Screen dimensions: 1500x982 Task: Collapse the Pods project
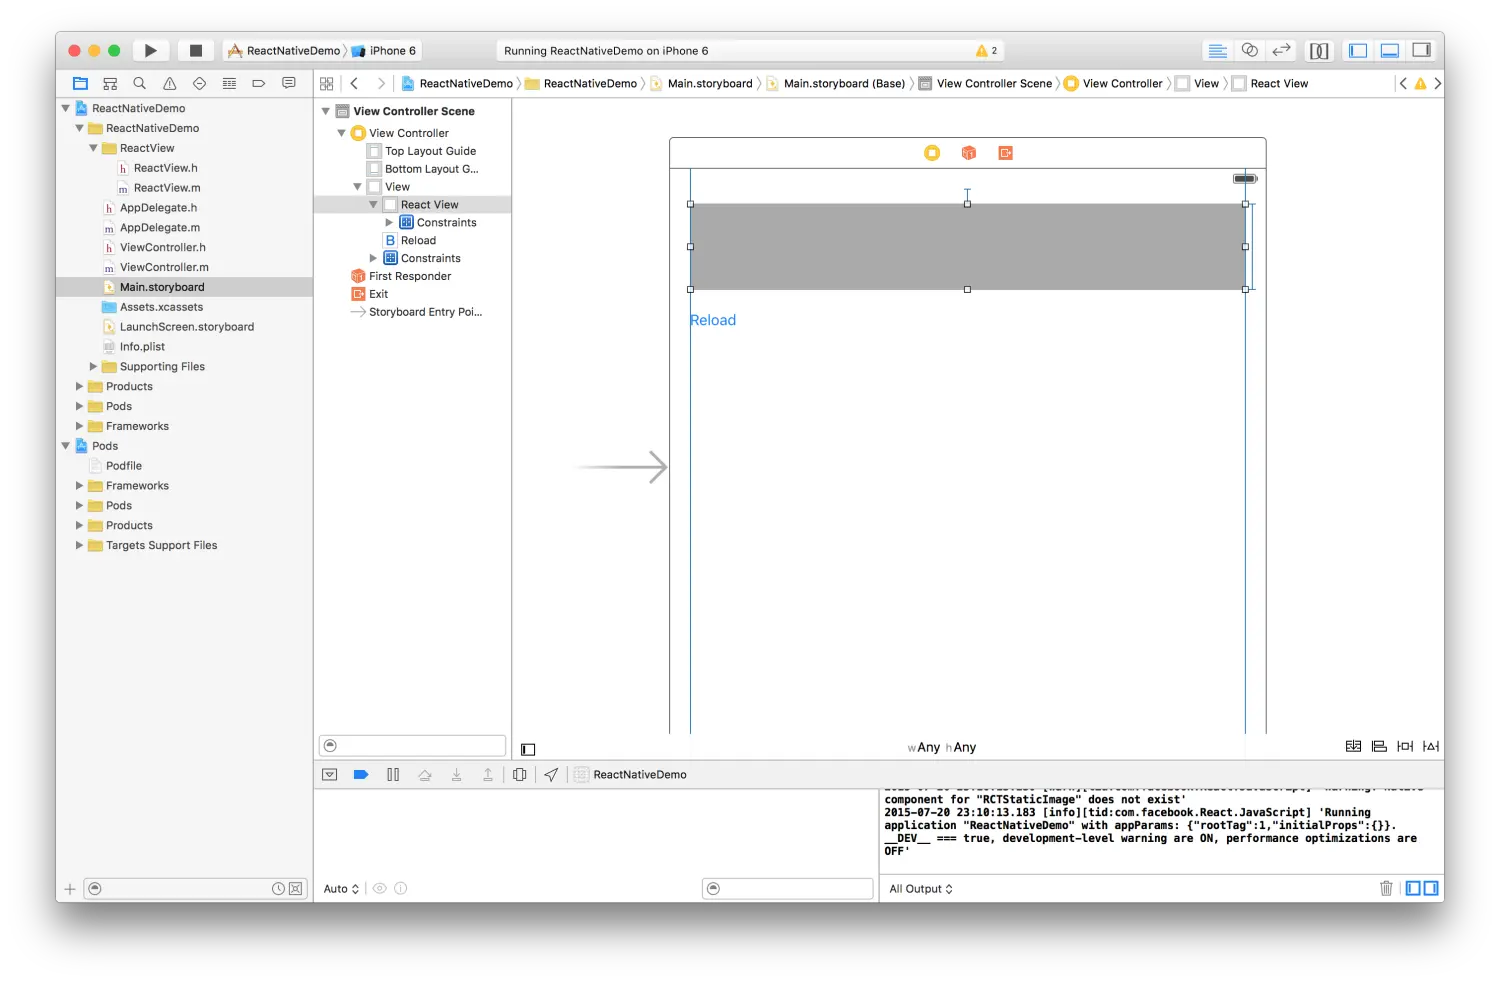coord(66,446)
